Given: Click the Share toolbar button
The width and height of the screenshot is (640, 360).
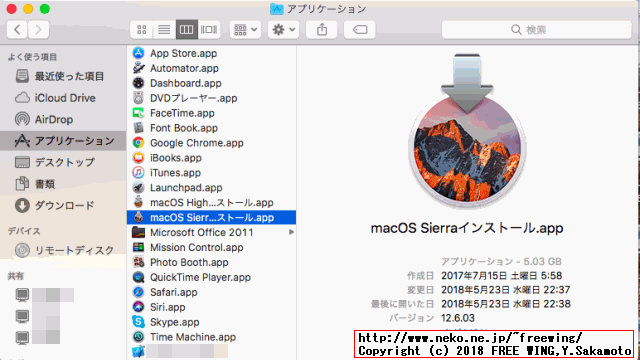Looking at the screenshot, I should 322,29.
